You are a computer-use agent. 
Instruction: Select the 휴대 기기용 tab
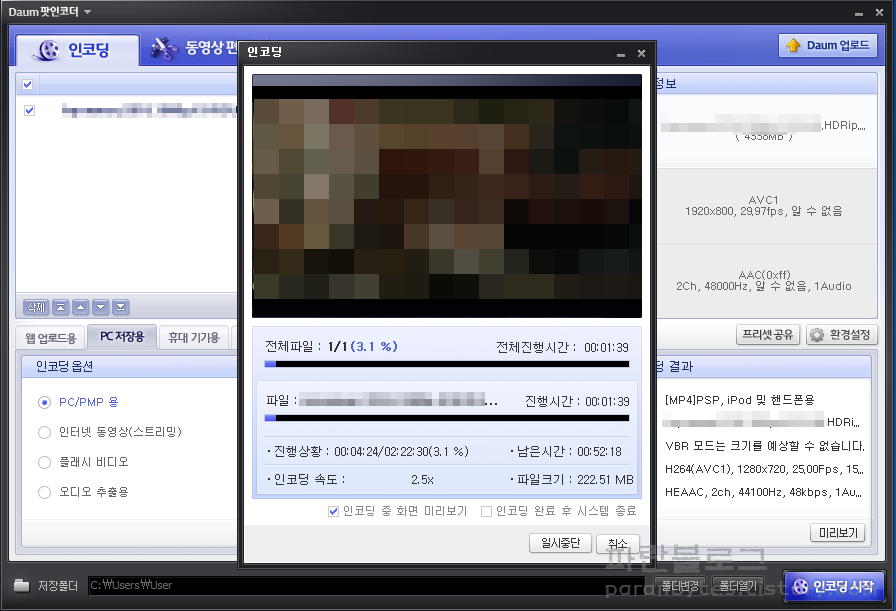(x=194, y=338)
